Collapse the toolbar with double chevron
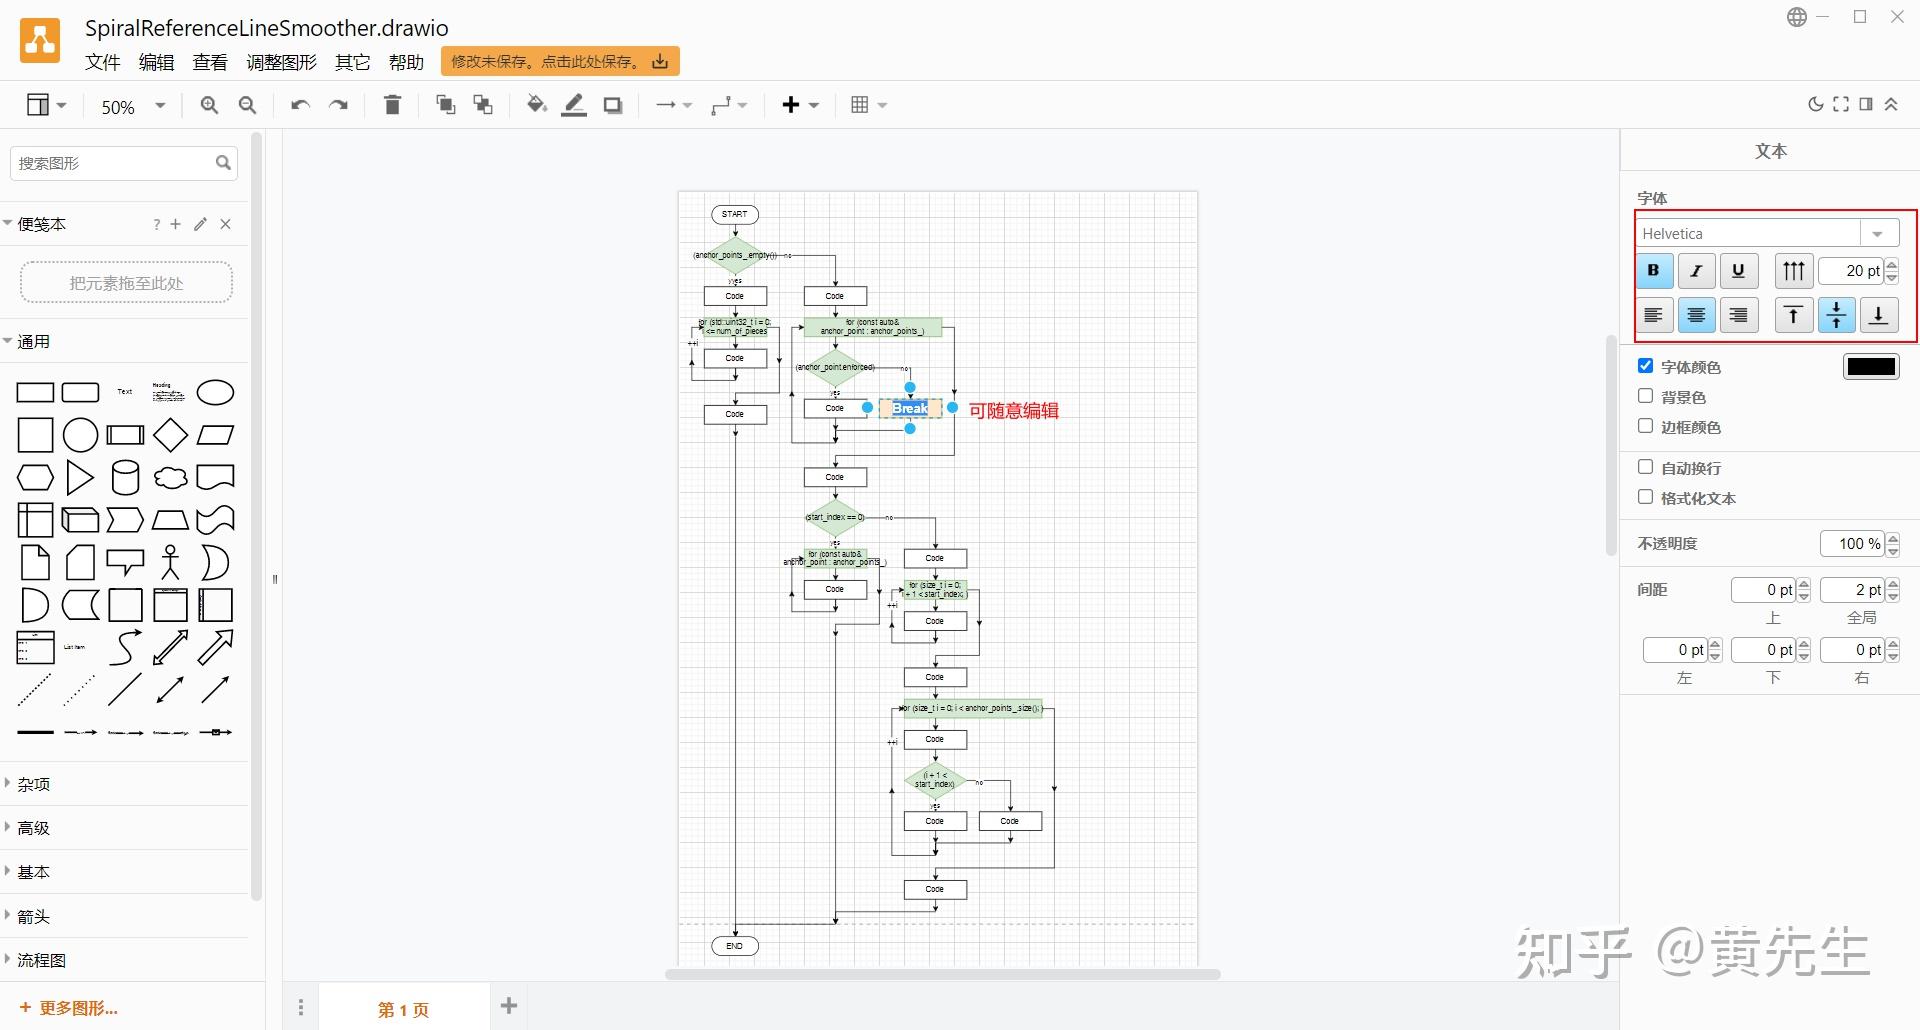Image resolution: width=1920 pixels, height=1030 pixels. coord(1891,105)
